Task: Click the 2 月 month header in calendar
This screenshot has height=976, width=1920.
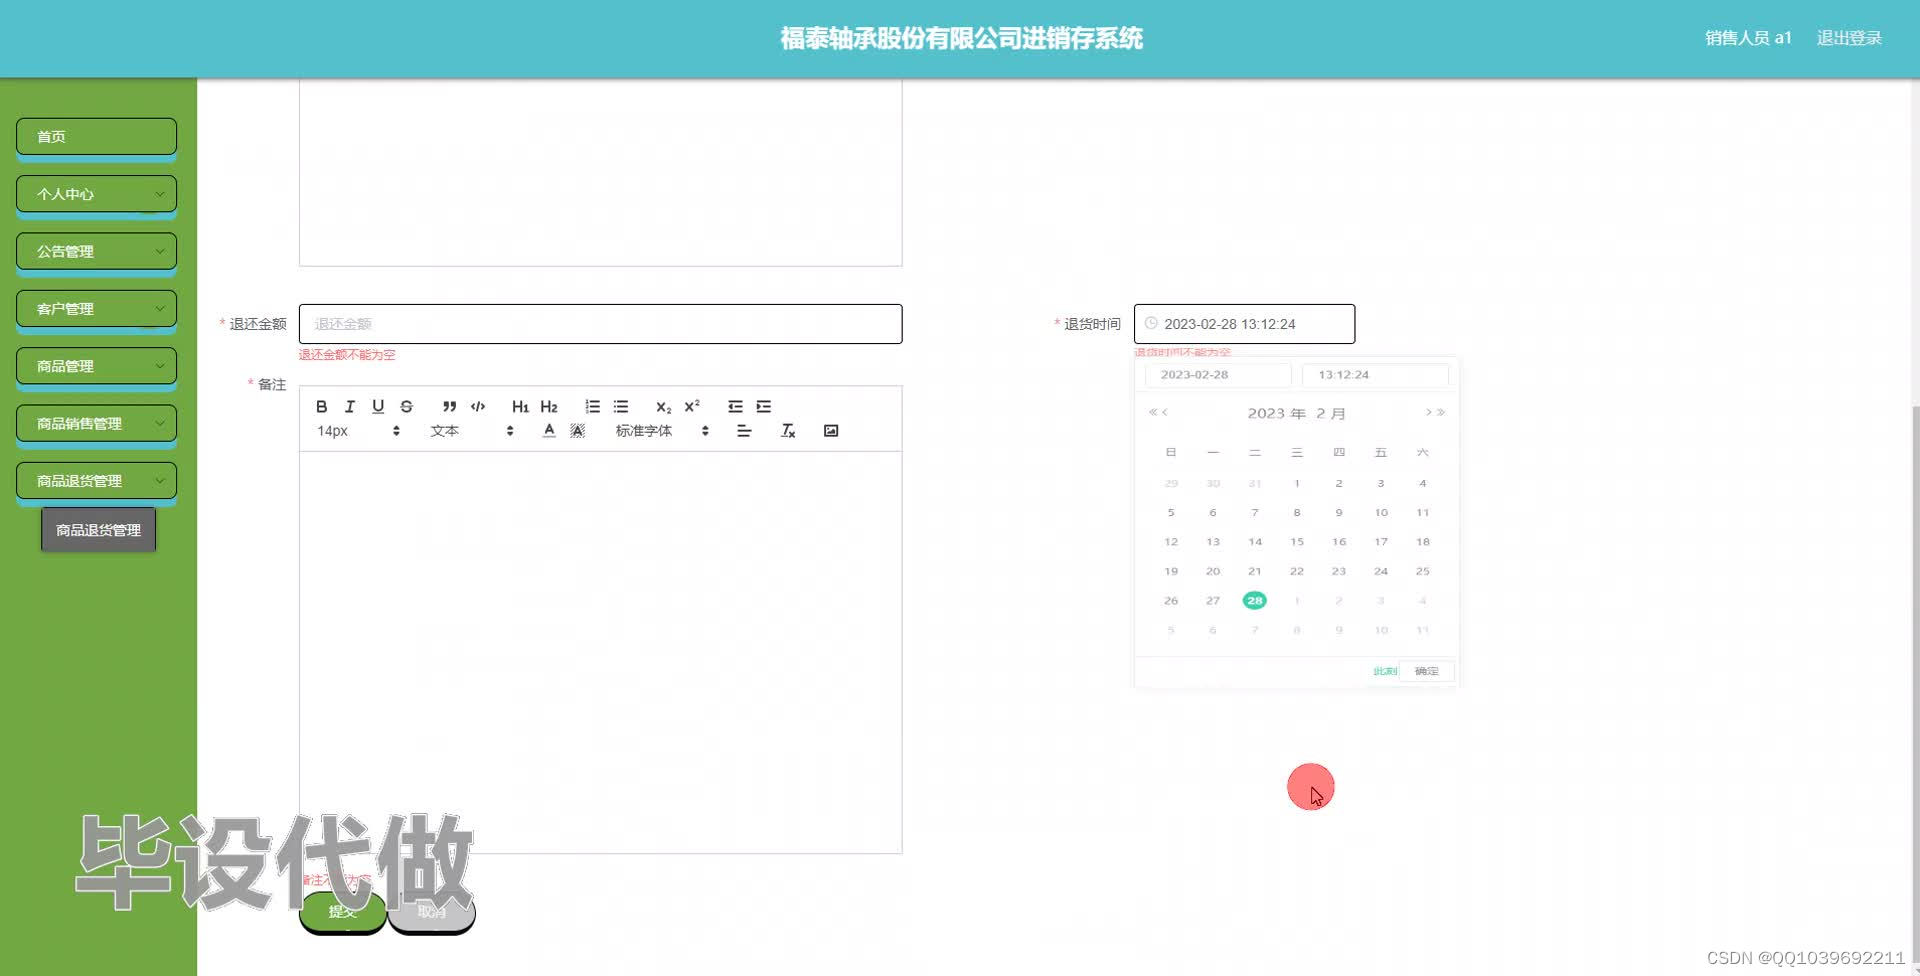Action: point(1331,413)
